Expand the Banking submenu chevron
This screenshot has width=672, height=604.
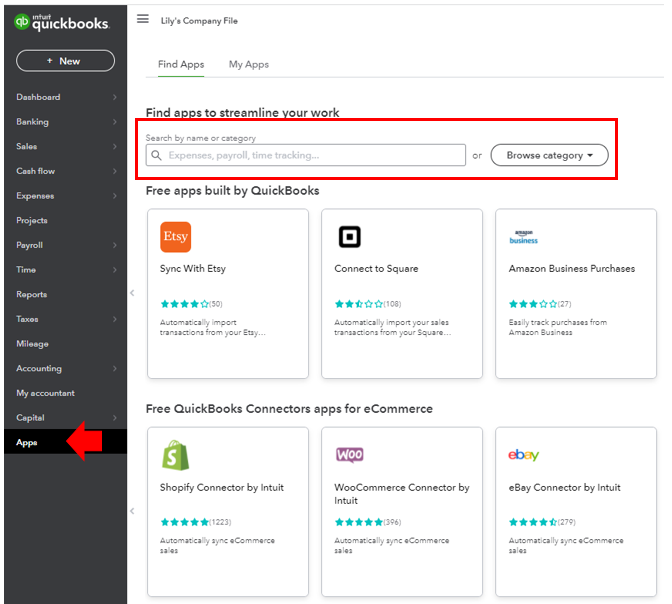pos(114,122)
